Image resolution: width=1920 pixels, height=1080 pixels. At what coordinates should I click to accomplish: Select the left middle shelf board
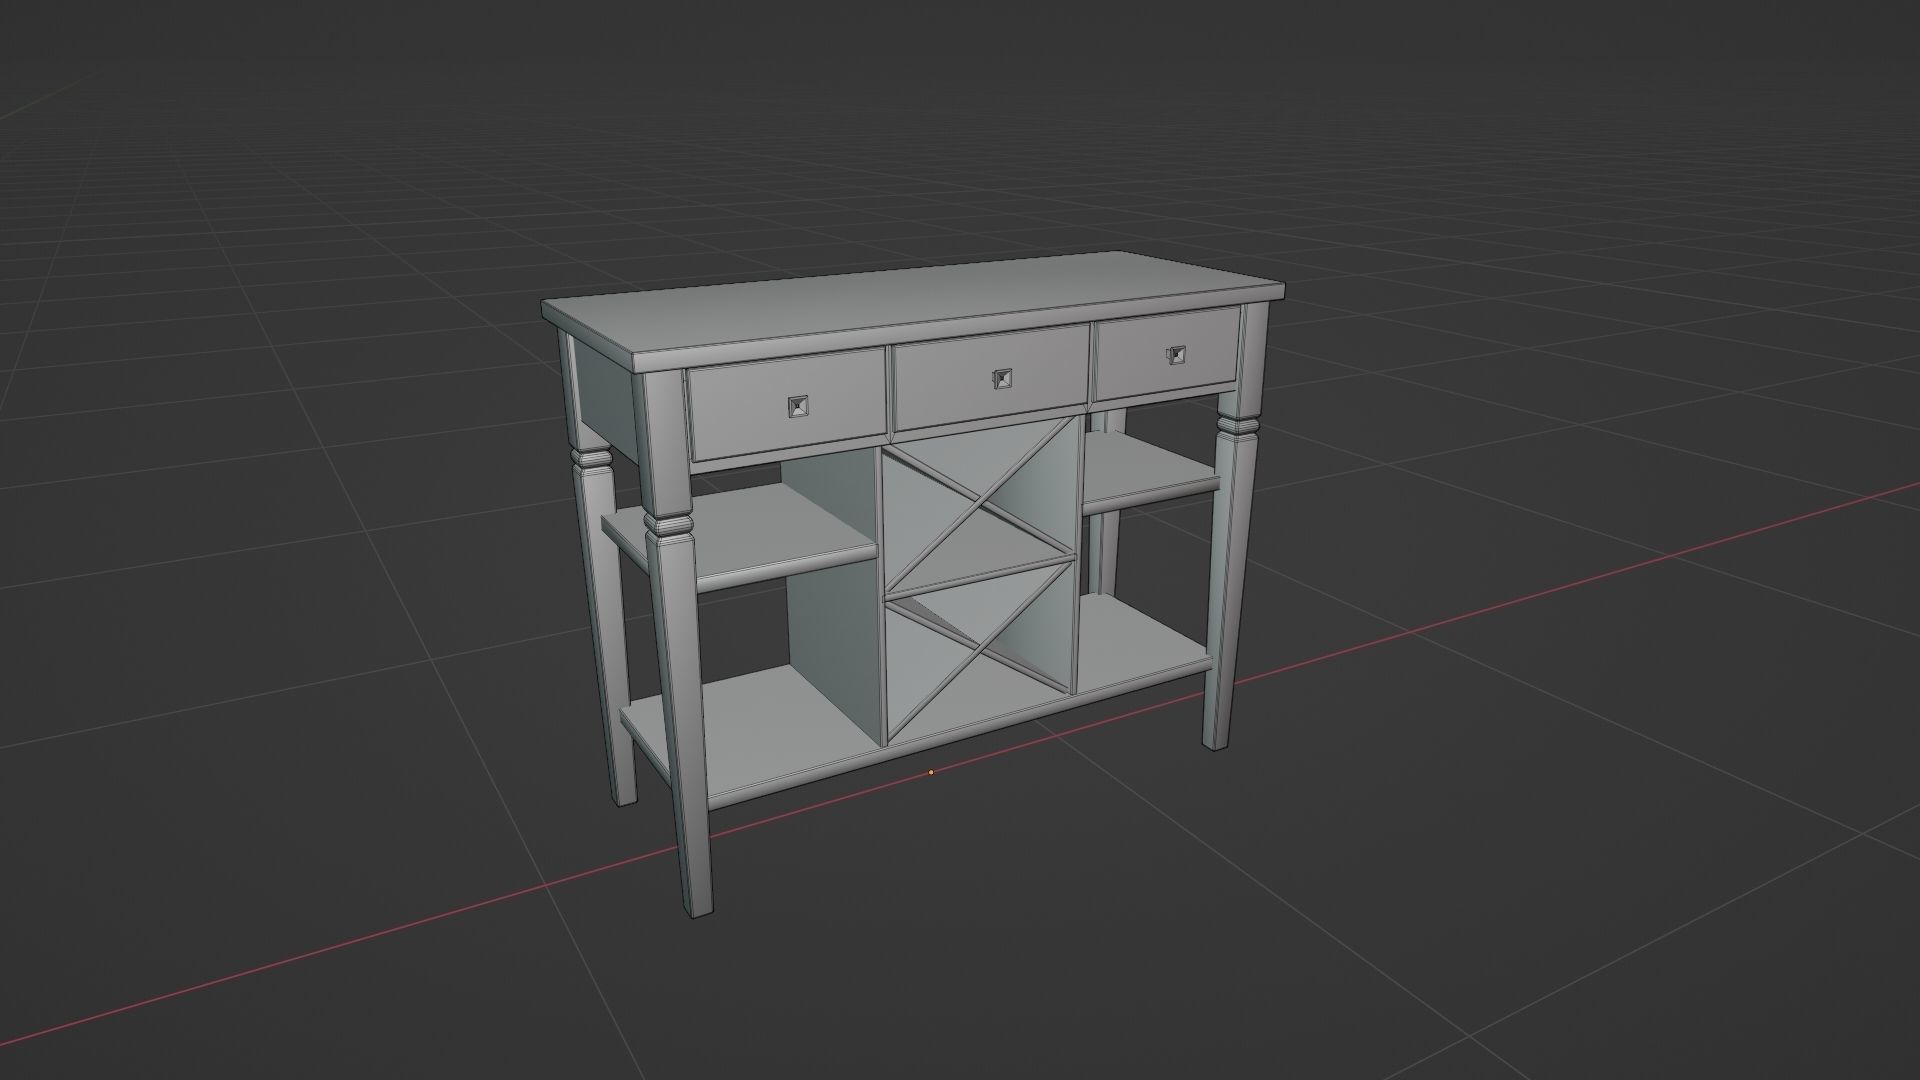pos(740,538)
